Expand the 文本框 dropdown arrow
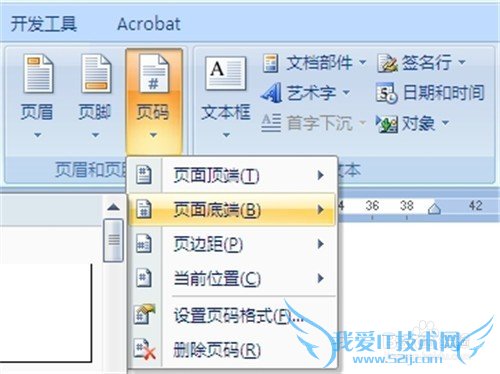500x374 pixels. (x=226, y=135)
